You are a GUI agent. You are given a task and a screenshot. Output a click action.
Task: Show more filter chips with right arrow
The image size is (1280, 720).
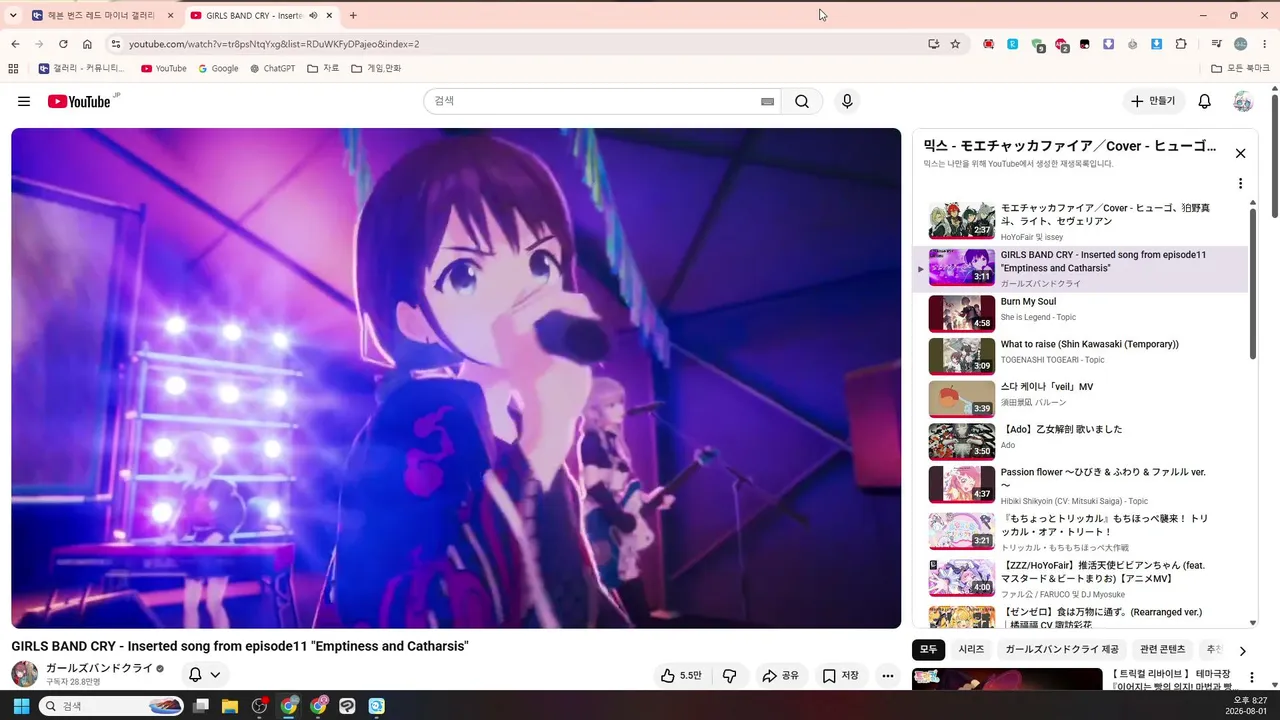coord(1243,651)
